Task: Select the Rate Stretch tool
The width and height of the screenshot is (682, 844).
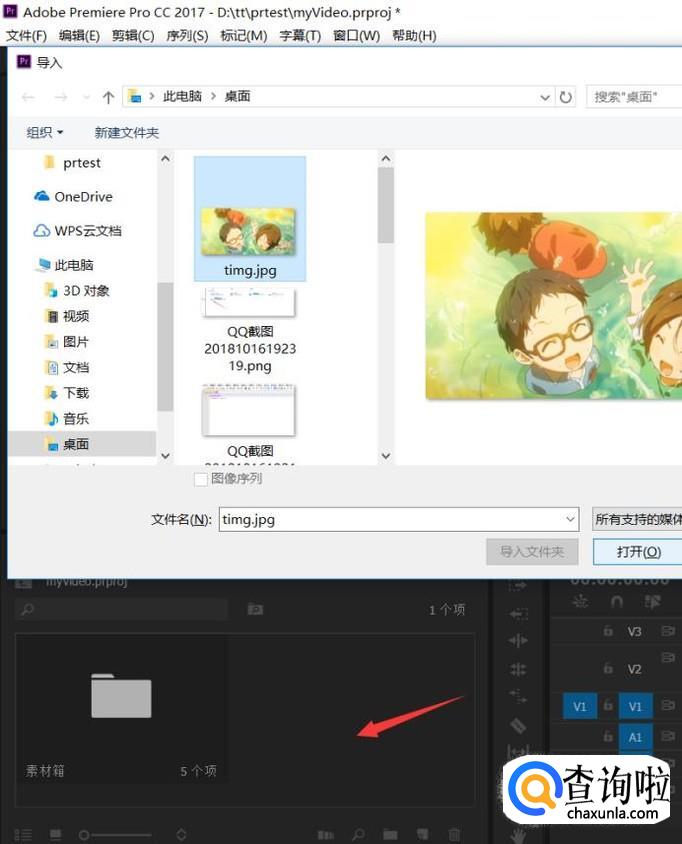Action: (518, 697)
